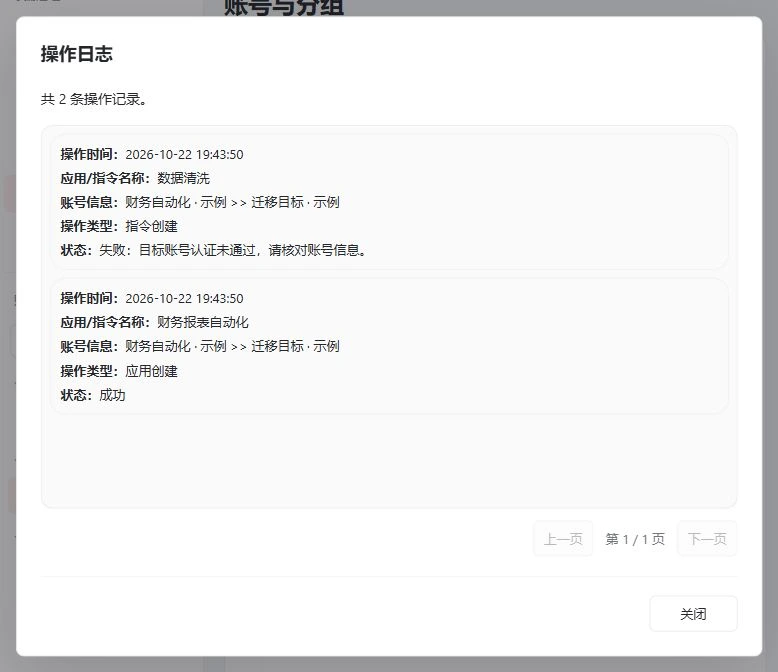Select the app name 财务报表自动化

(x=203, y=322)
